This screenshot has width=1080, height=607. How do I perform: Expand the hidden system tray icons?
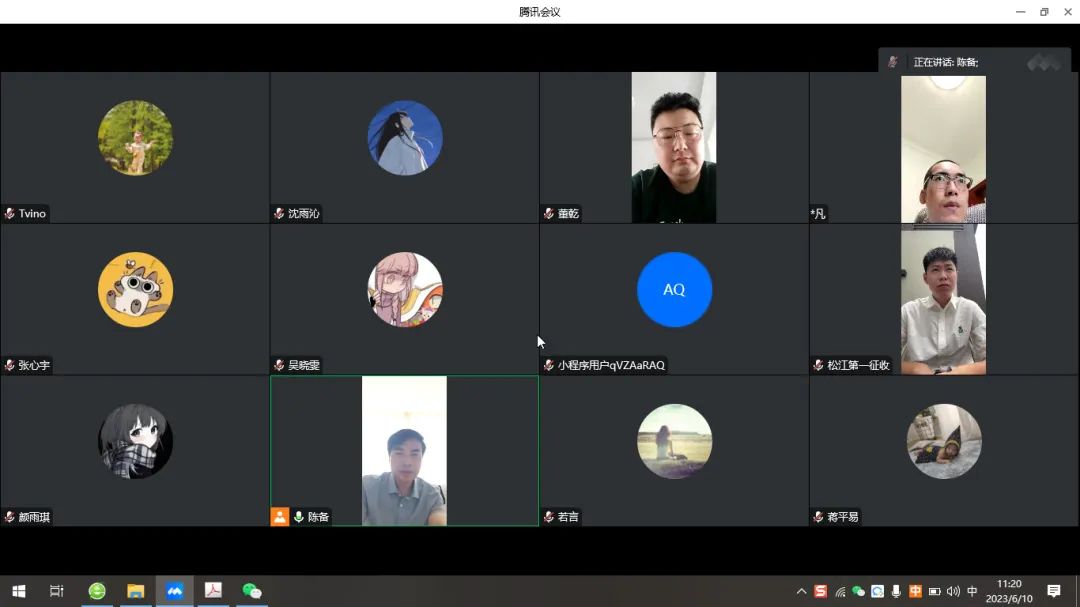[x=801, y=591]
